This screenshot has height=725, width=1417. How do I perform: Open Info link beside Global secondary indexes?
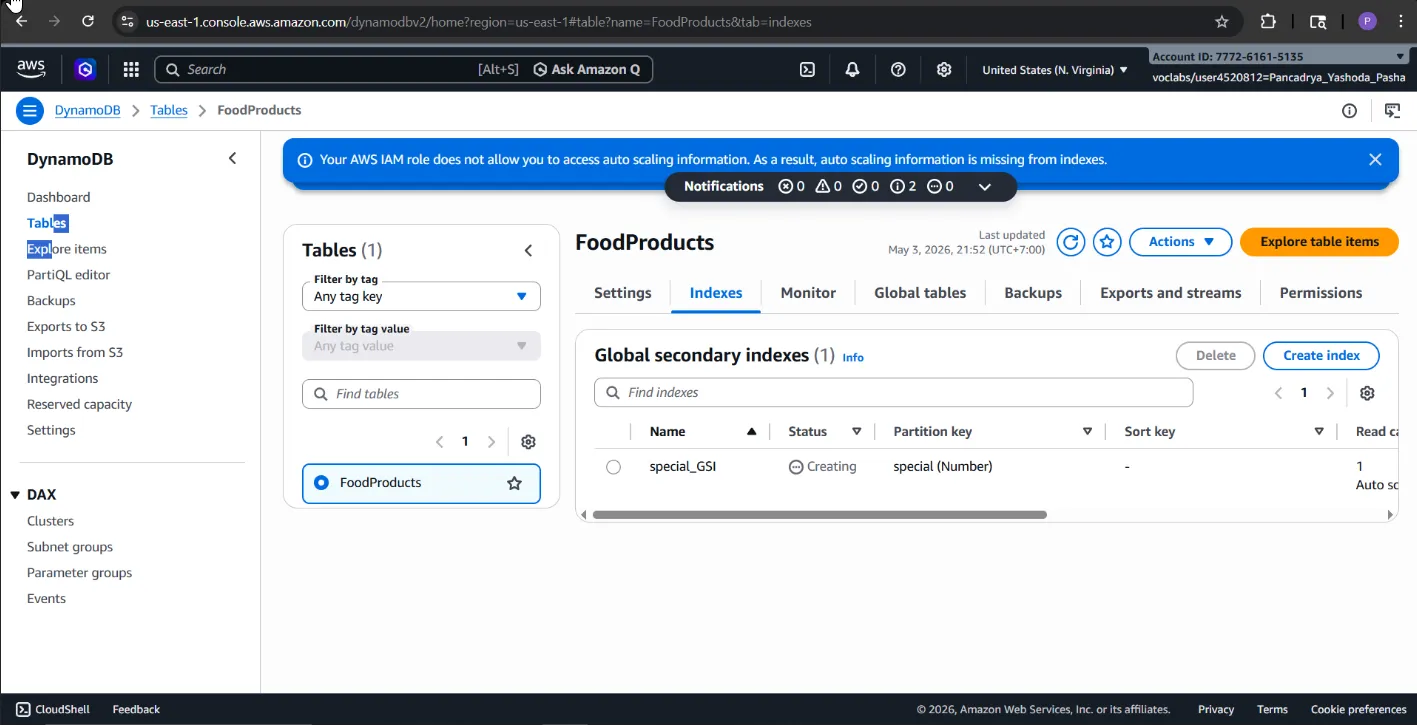pos(853,357)
